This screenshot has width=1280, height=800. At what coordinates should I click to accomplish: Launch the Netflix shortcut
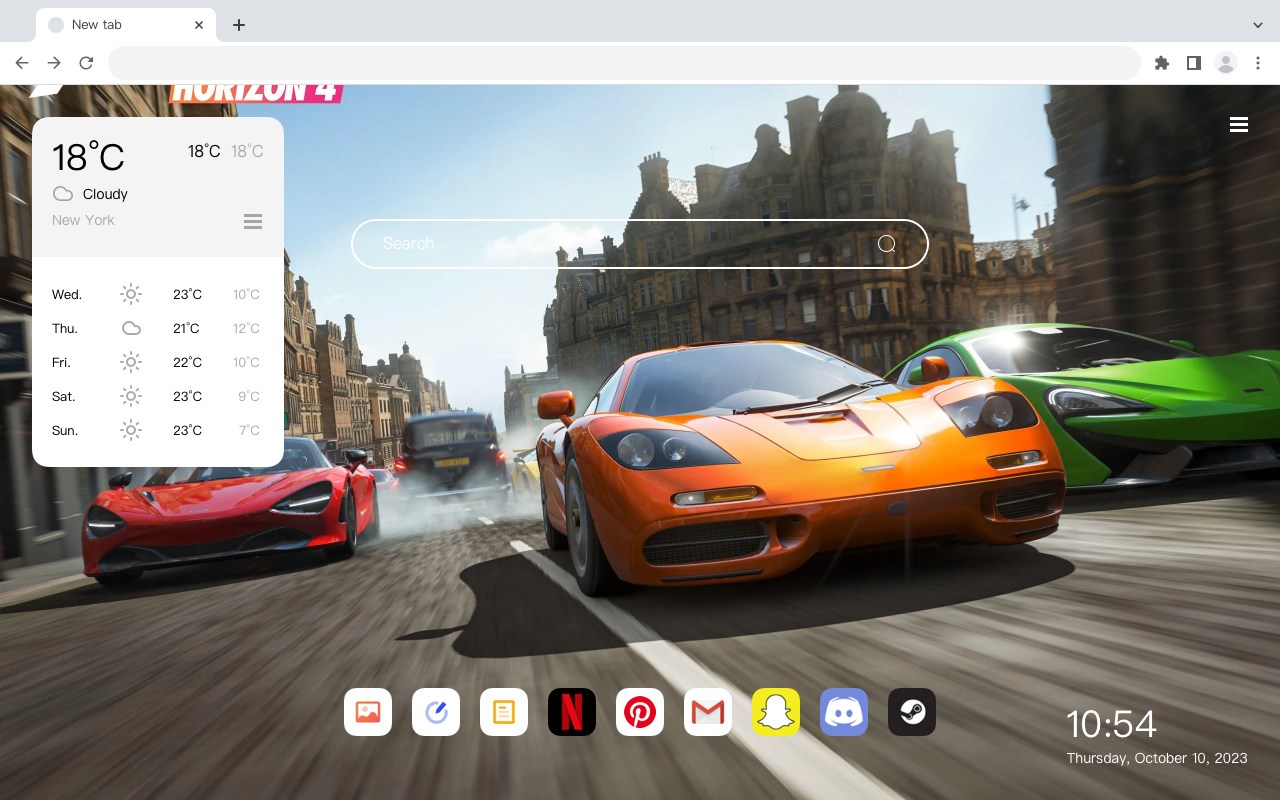click(572, 712)
